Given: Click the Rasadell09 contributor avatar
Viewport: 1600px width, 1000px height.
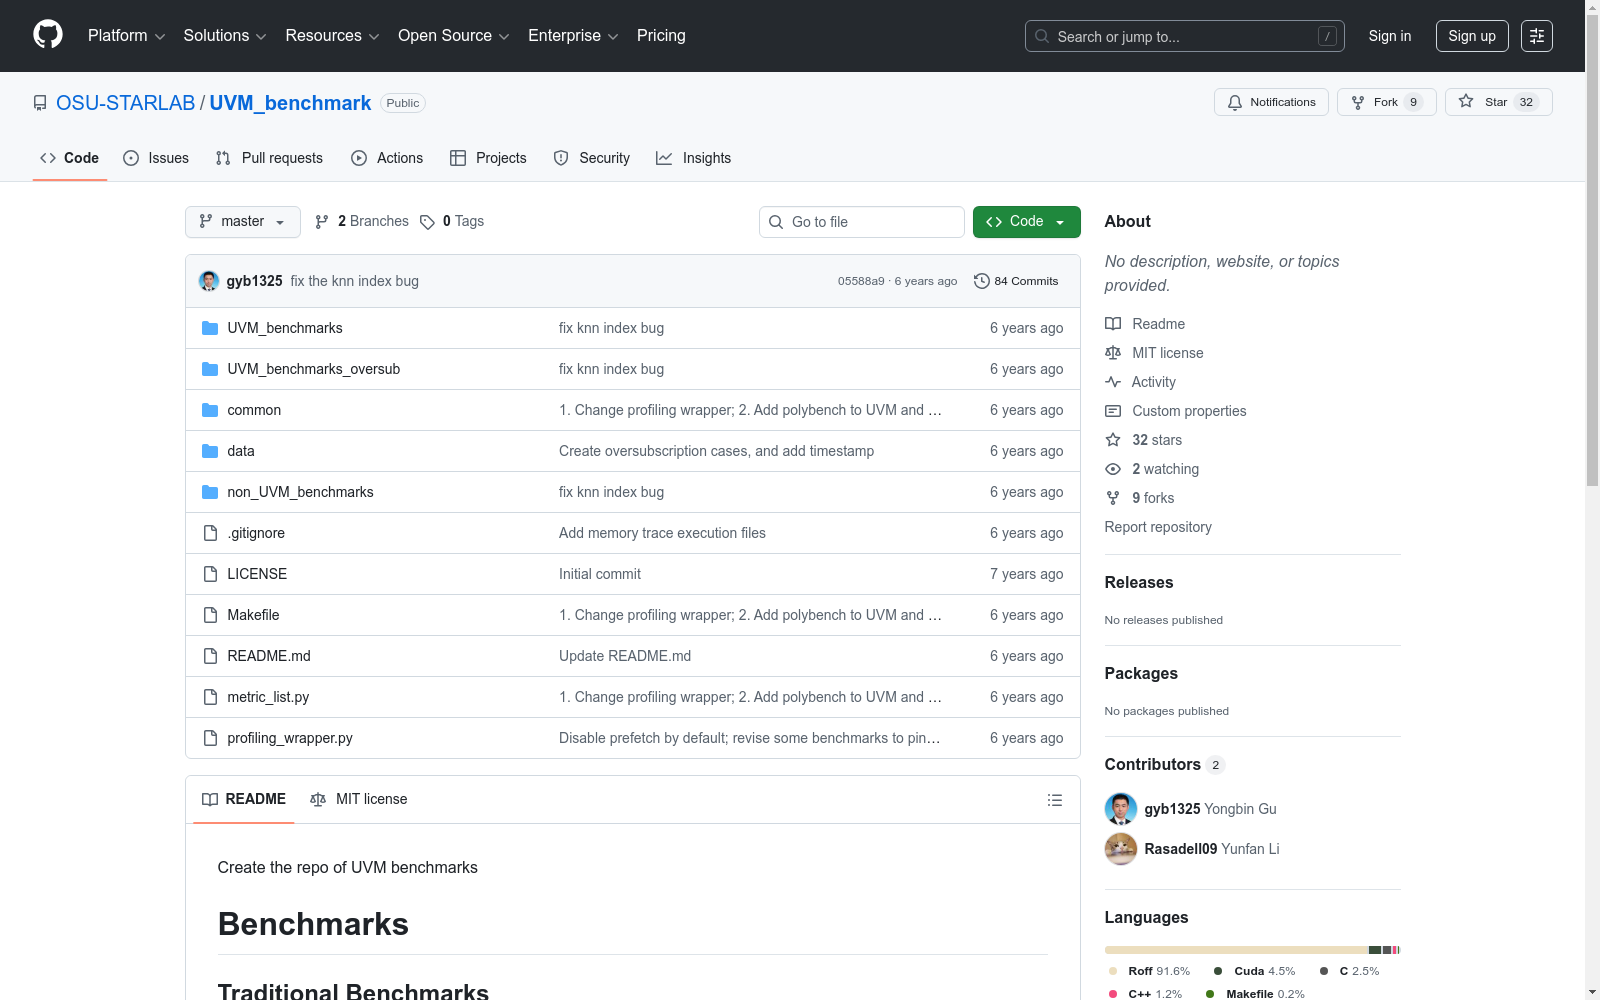Looking at the screenshot, I should [x=1121, y=849].
